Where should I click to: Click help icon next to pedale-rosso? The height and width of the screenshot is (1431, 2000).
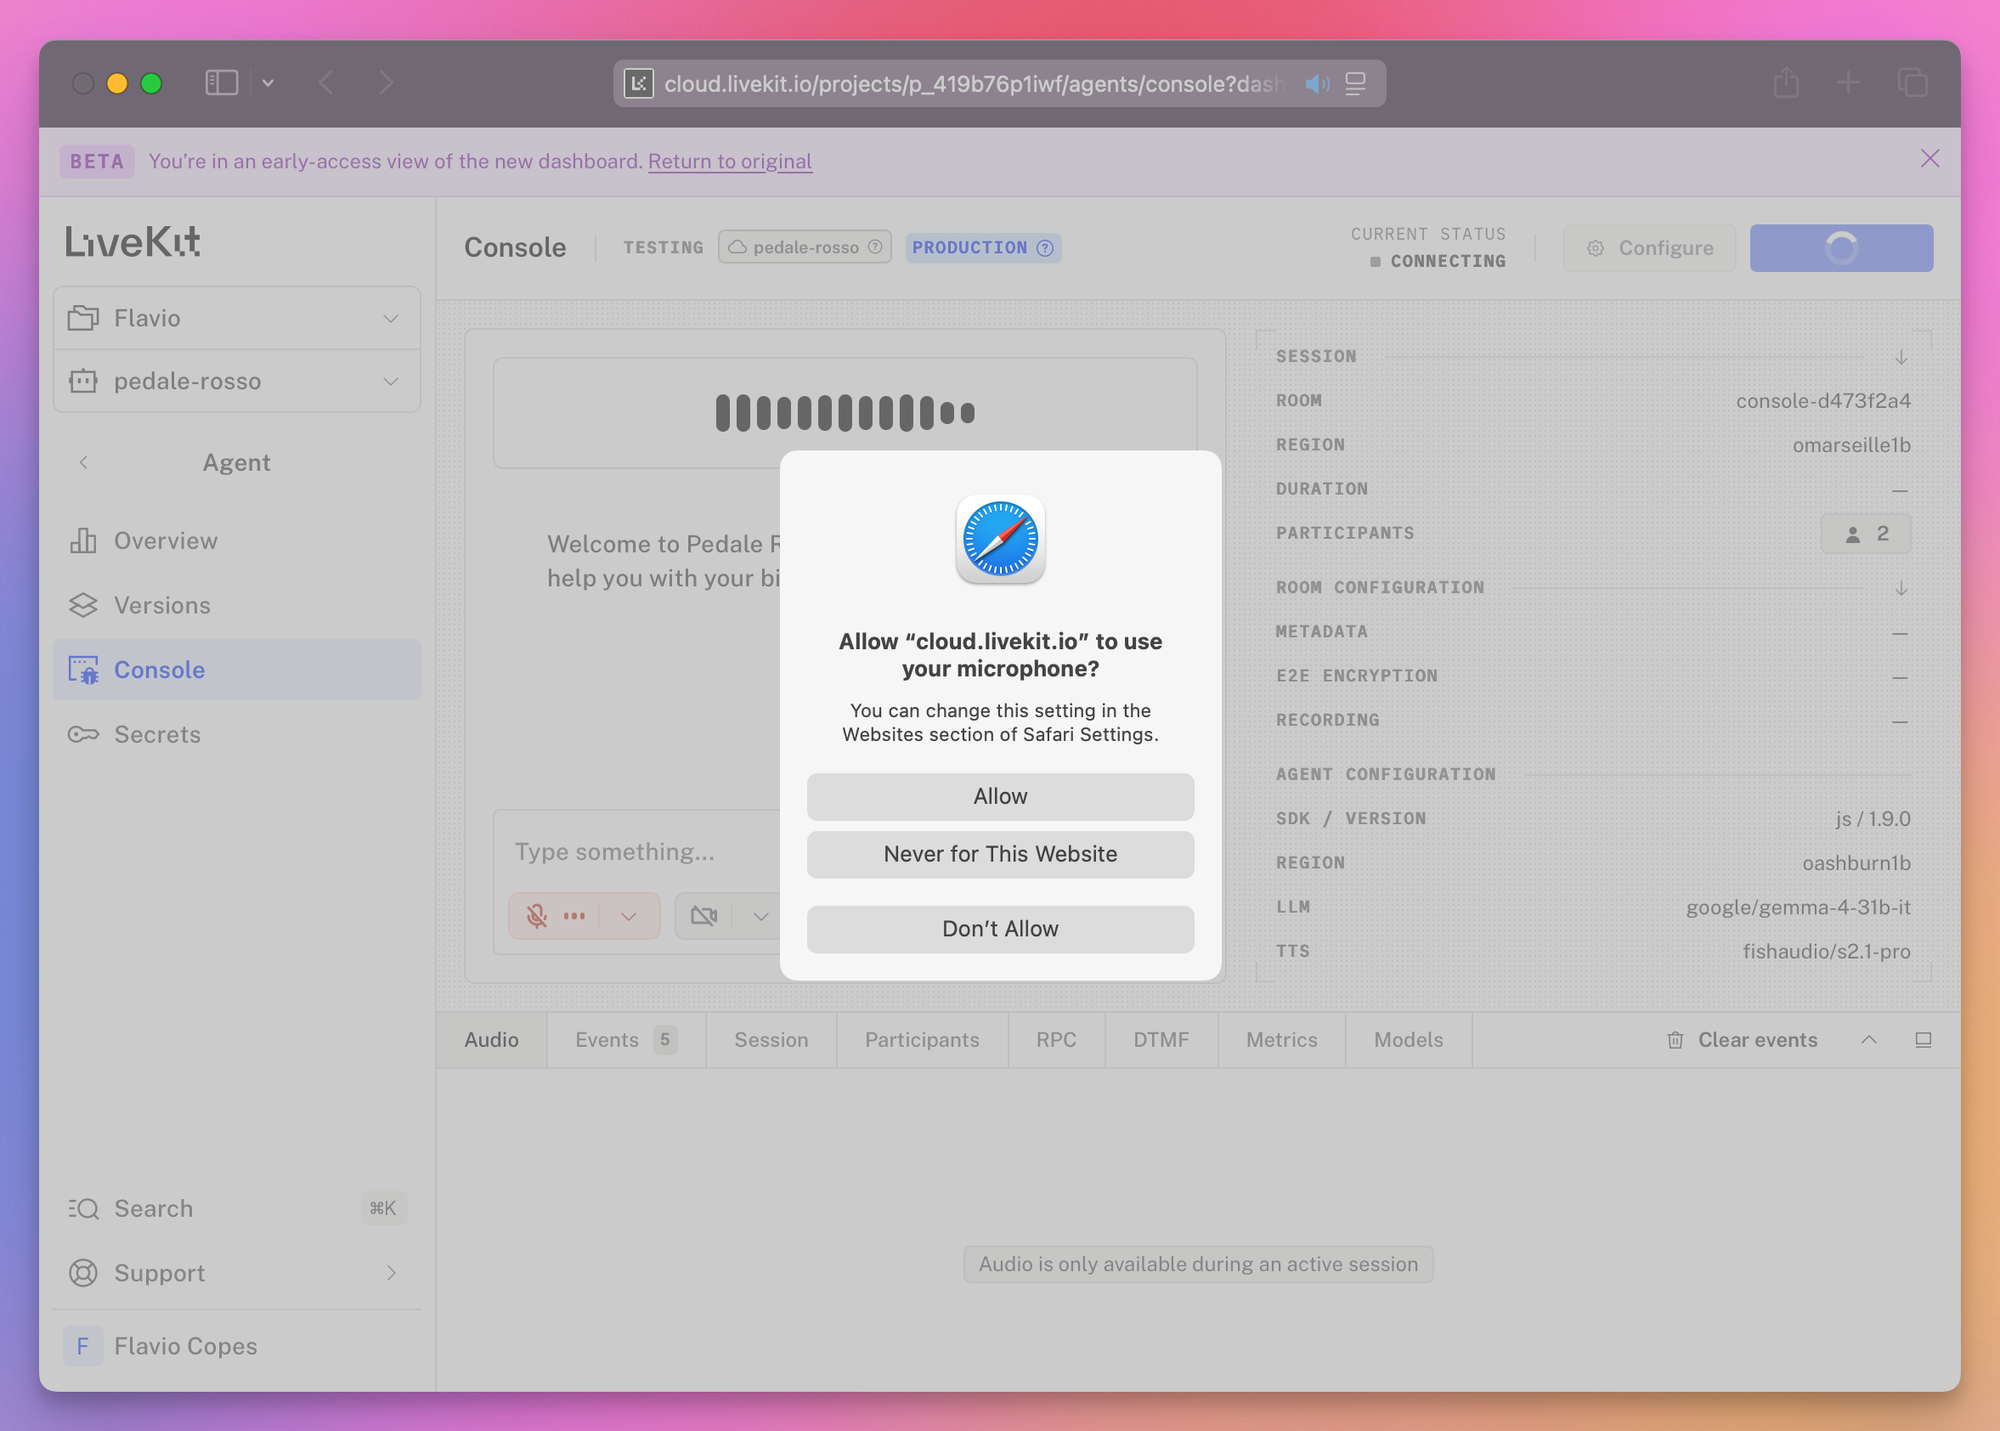click(x=875, y=247)
